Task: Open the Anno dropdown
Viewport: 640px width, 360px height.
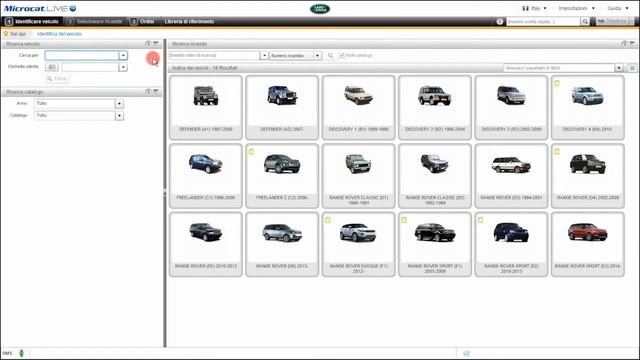Action: (119, 104)
